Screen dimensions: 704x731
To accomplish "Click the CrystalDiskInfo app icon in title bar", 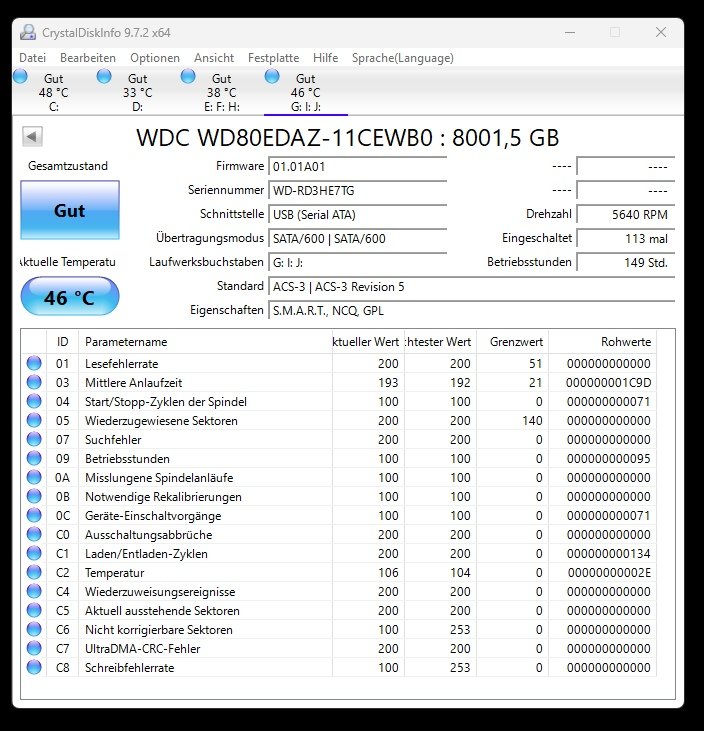I will tap(28, 32).
